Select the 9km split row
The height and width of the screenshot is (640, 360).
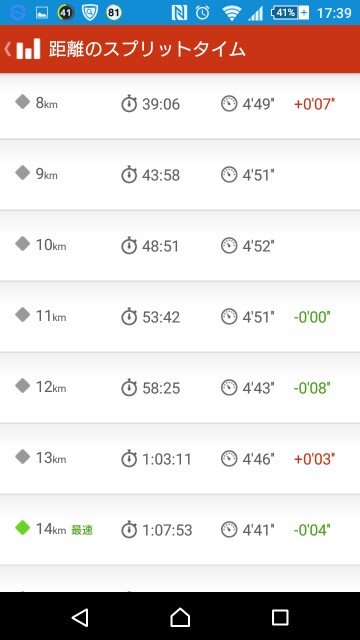pyautogui.click(x=180, y=175)
